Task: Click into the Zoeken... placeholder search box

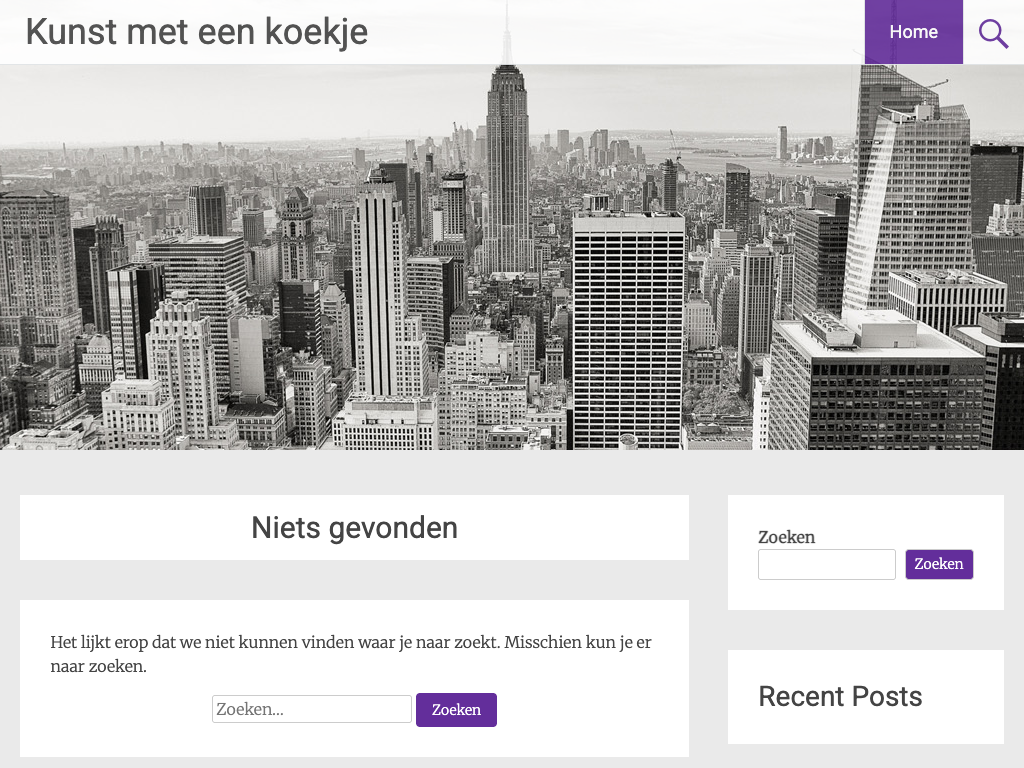Action: point(311,709)
